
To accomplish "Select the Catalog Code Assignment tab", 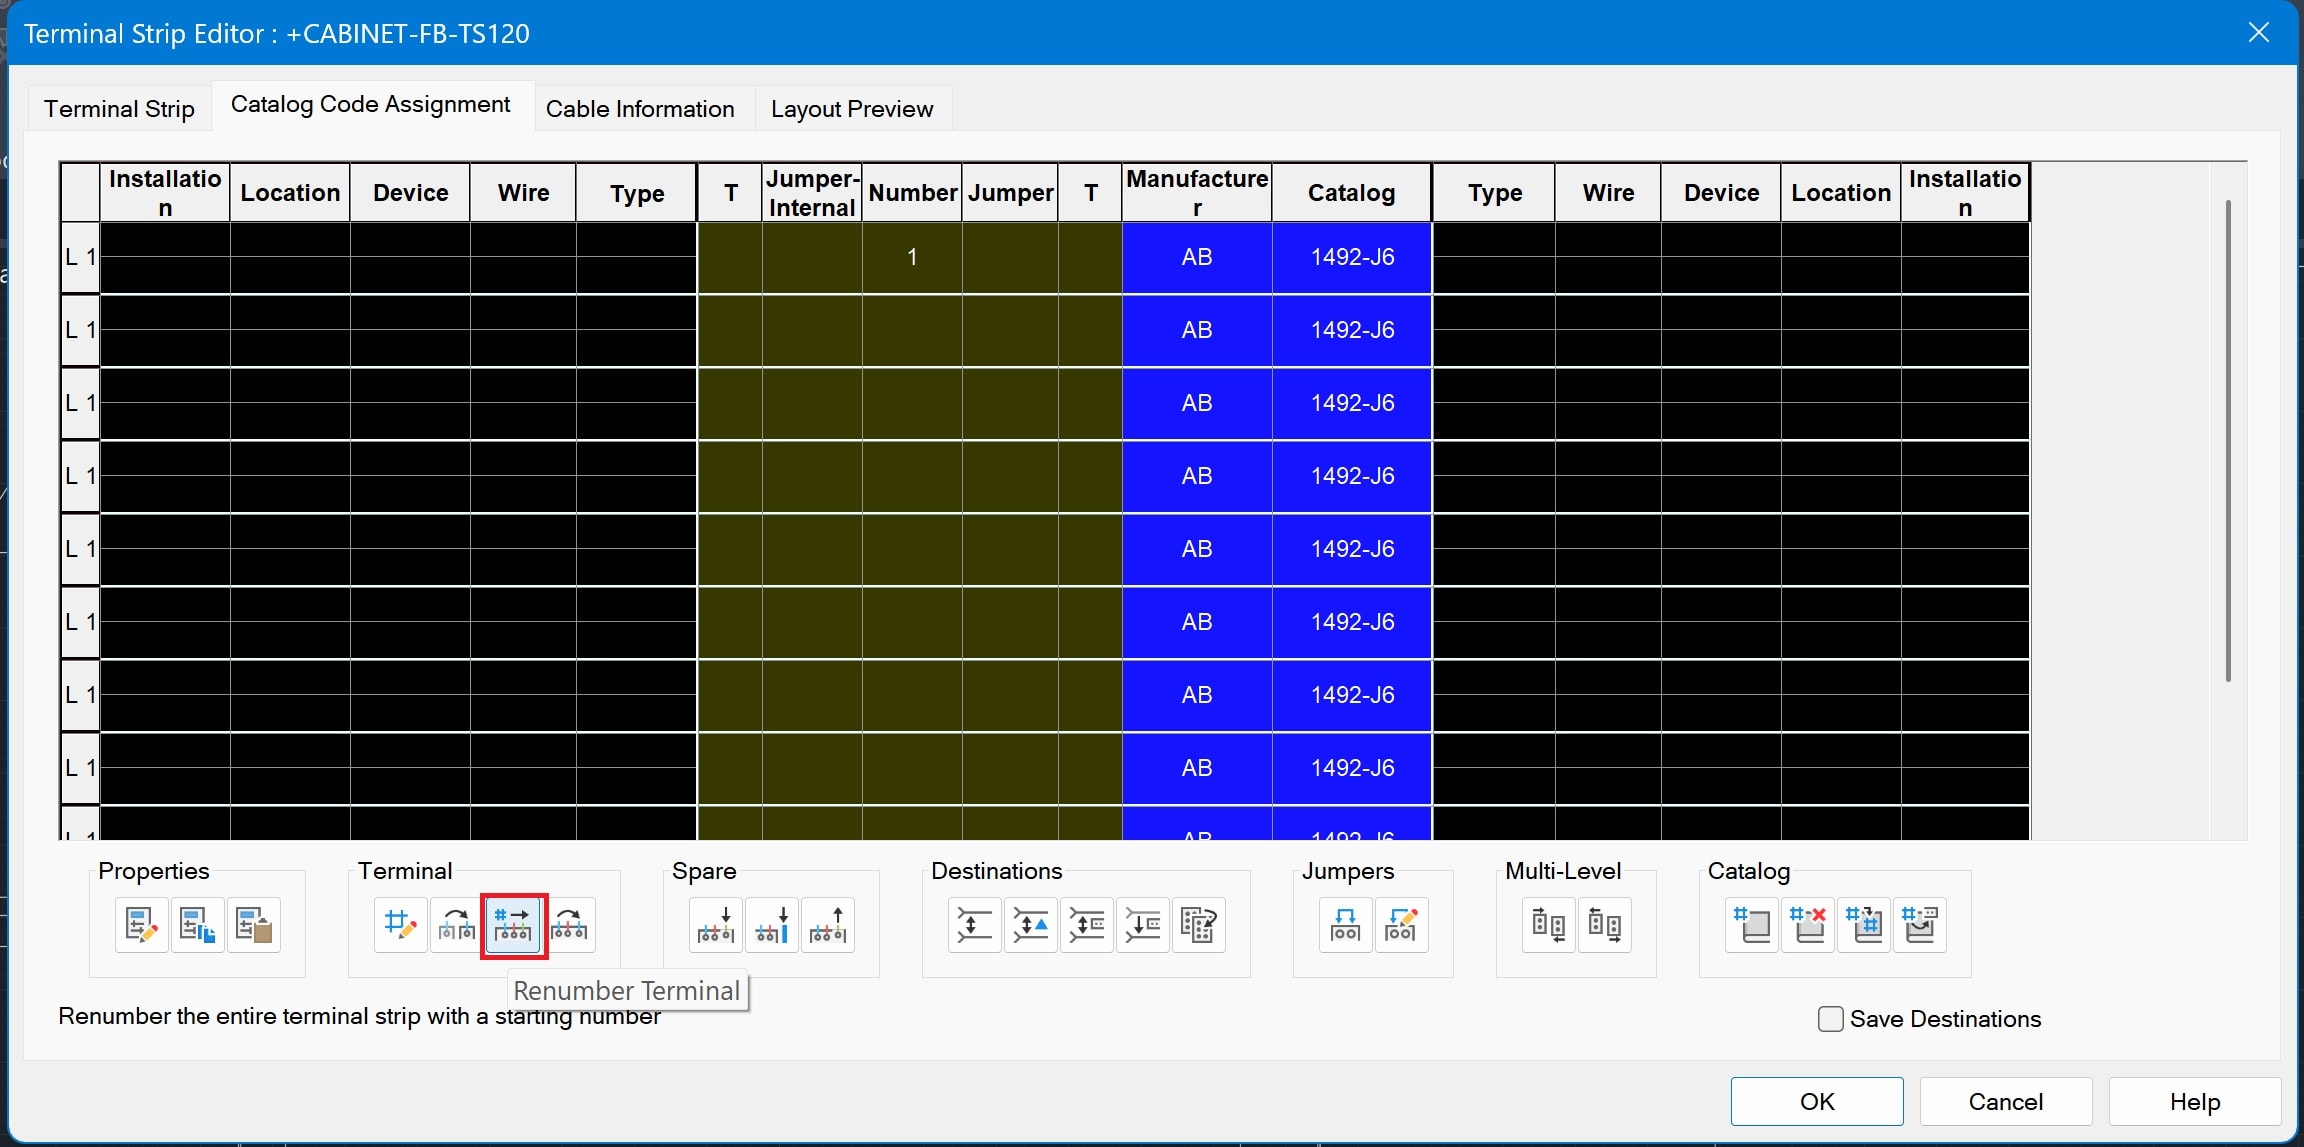I will (371, 105).
